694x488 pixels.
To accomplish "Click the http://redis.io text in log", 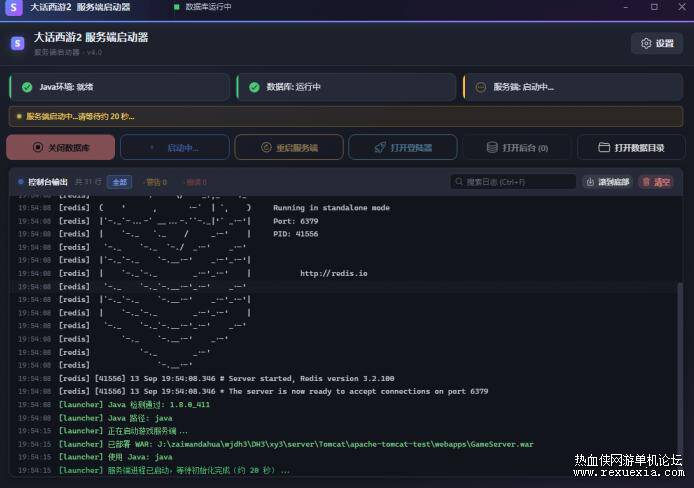I will (x=334, y=273).
